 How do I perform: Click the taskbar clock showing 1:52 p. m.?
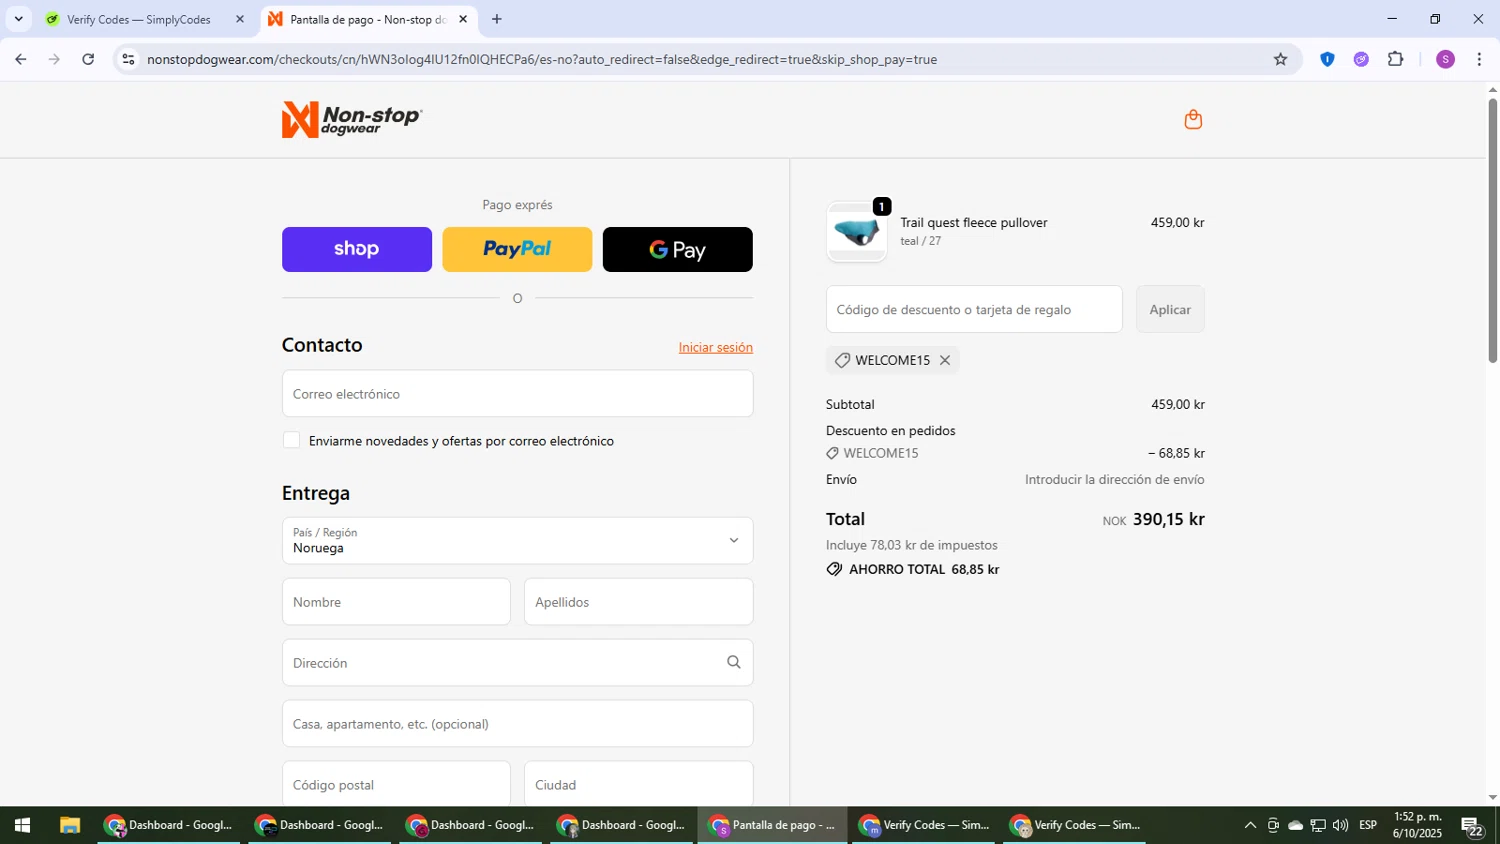click(1417, 825)
